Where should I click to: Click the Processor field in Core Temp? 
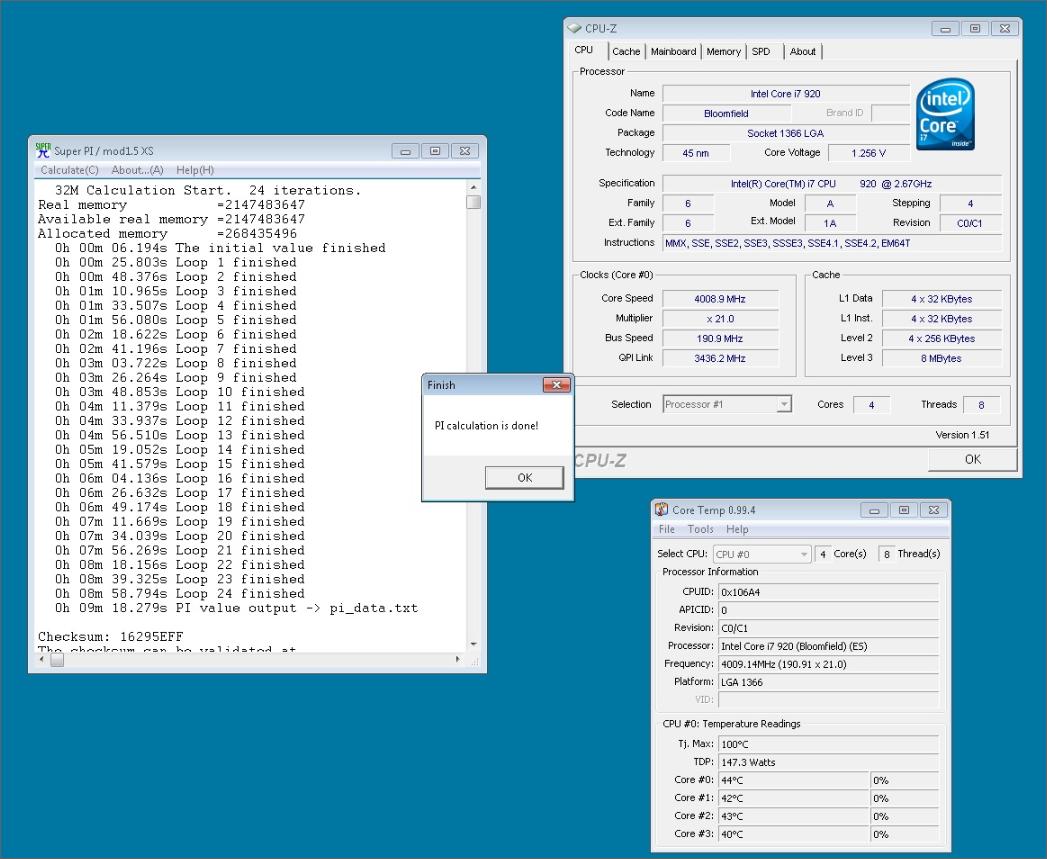pyautogui.click(x=829, y=647)
